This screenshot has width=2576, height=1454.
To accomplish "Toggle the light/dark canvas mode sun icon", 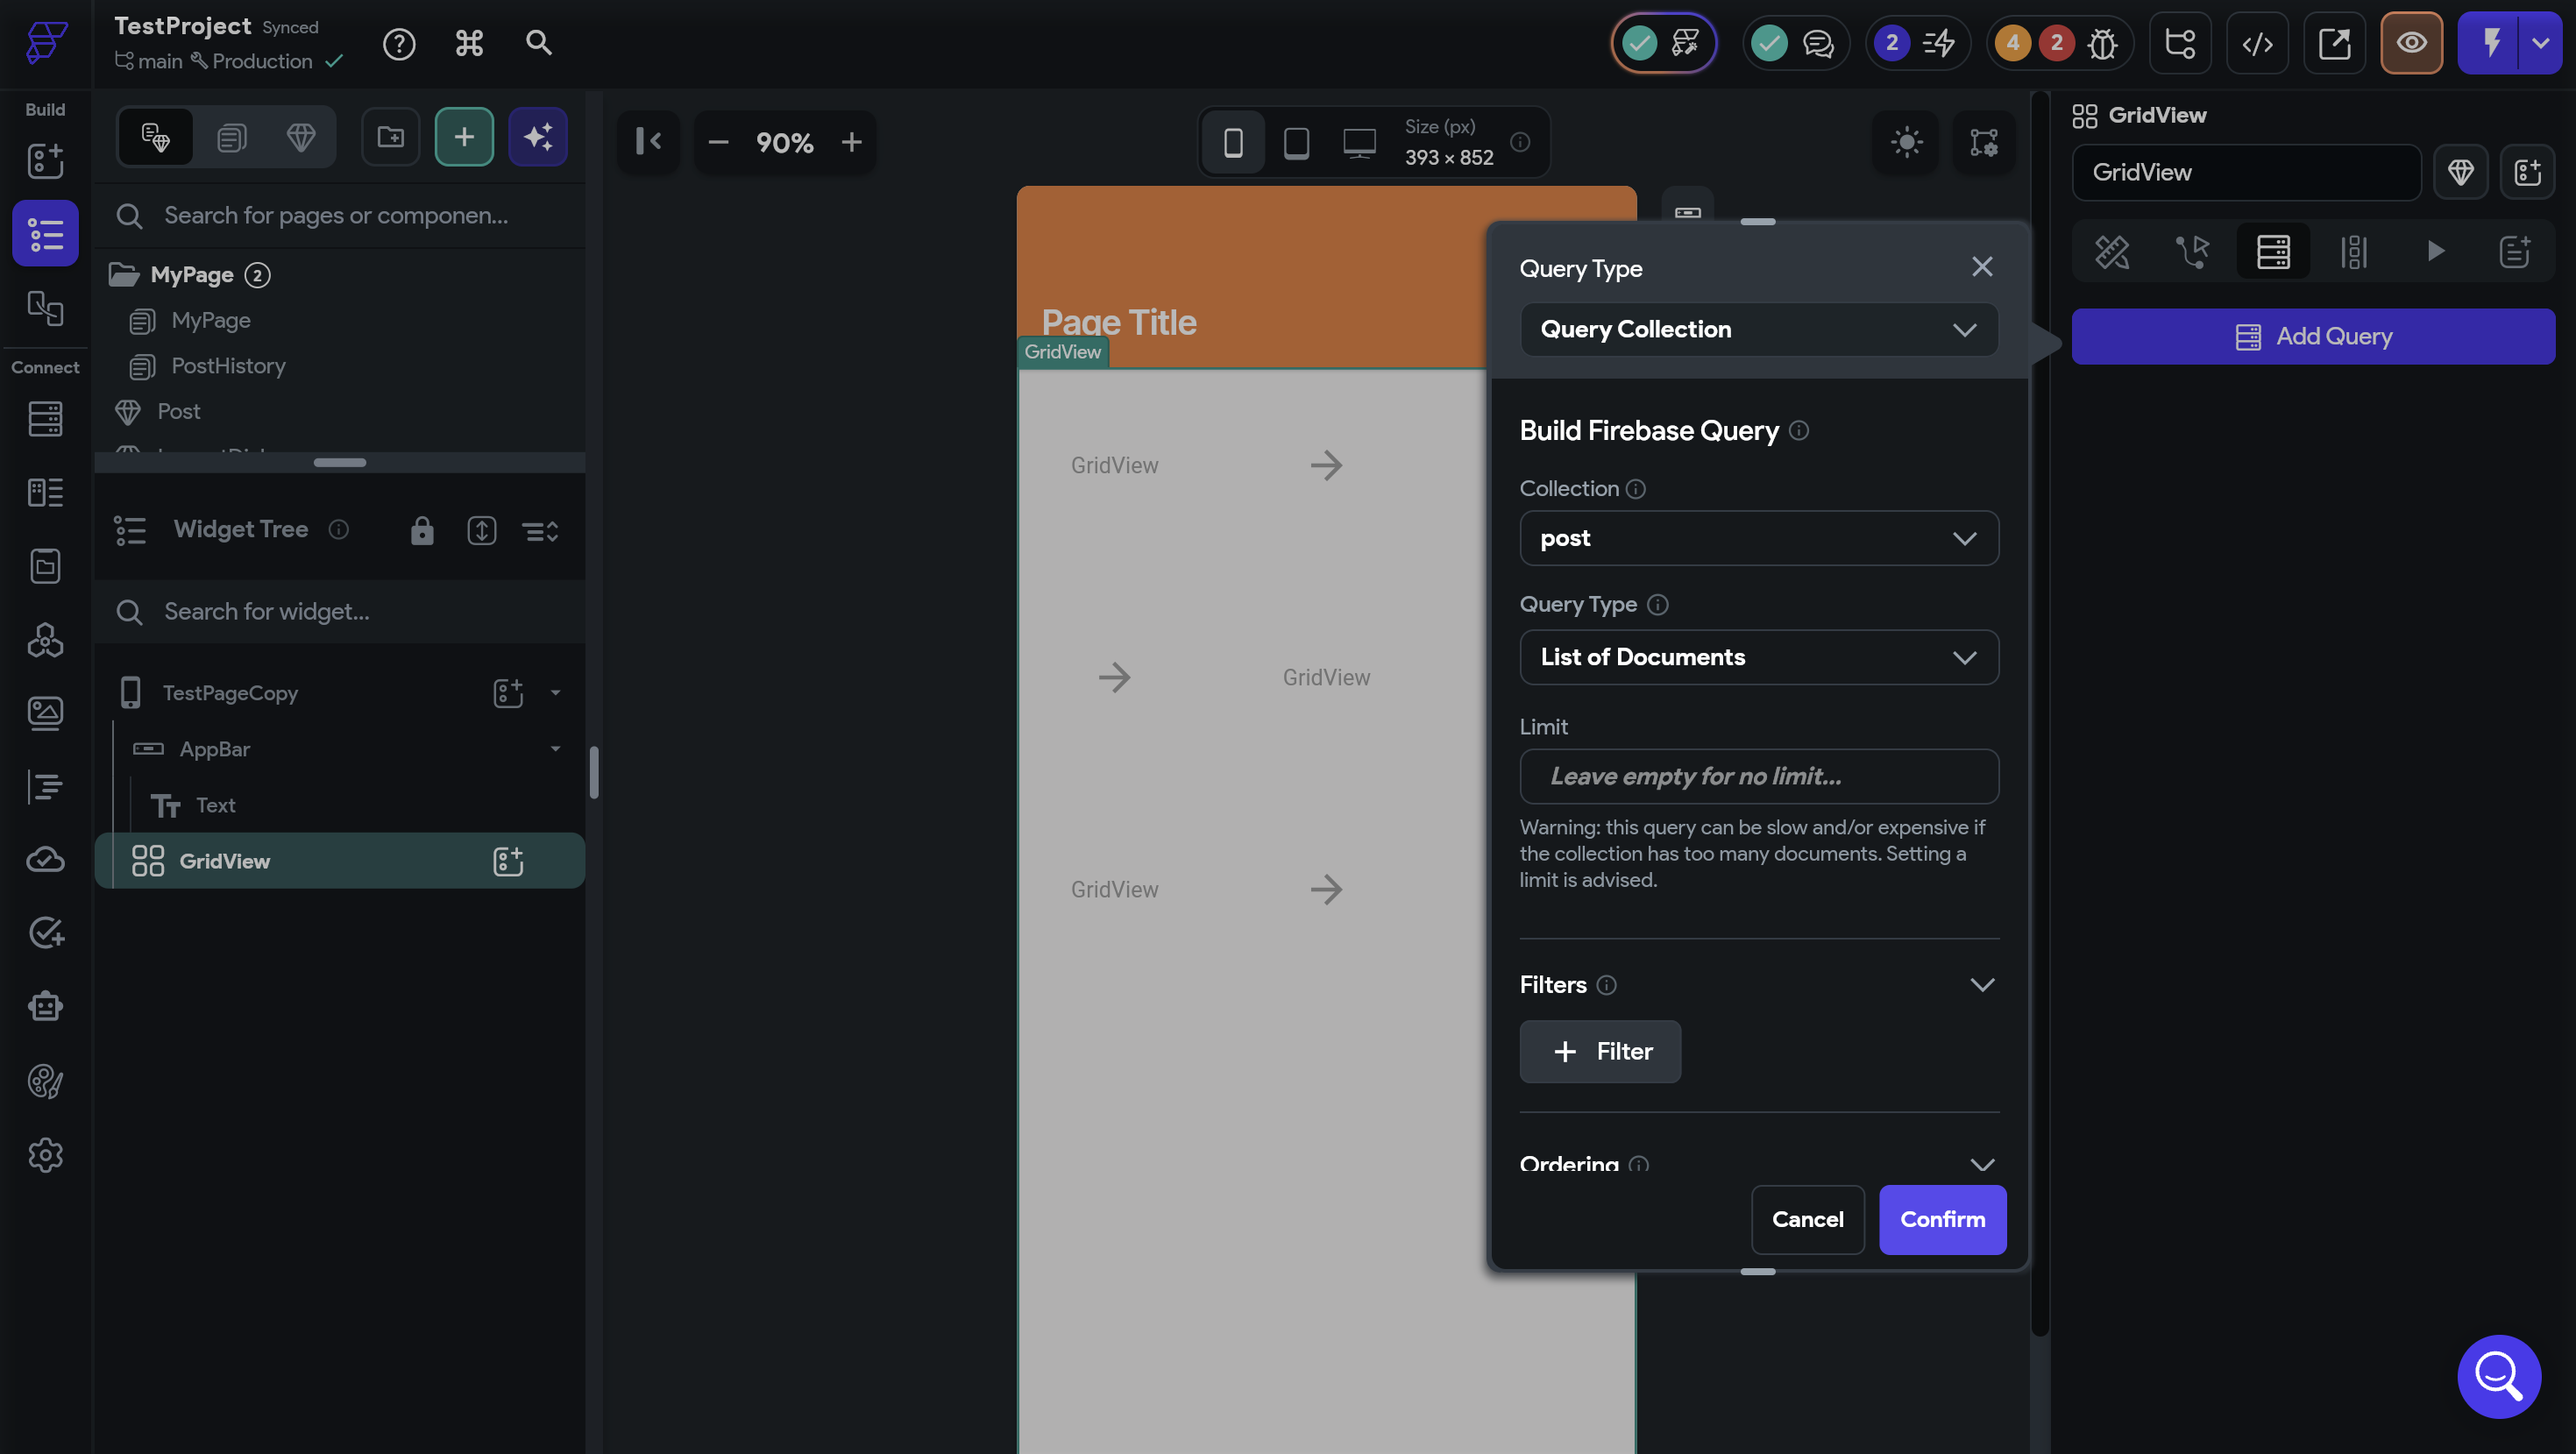I will 1906,142.
